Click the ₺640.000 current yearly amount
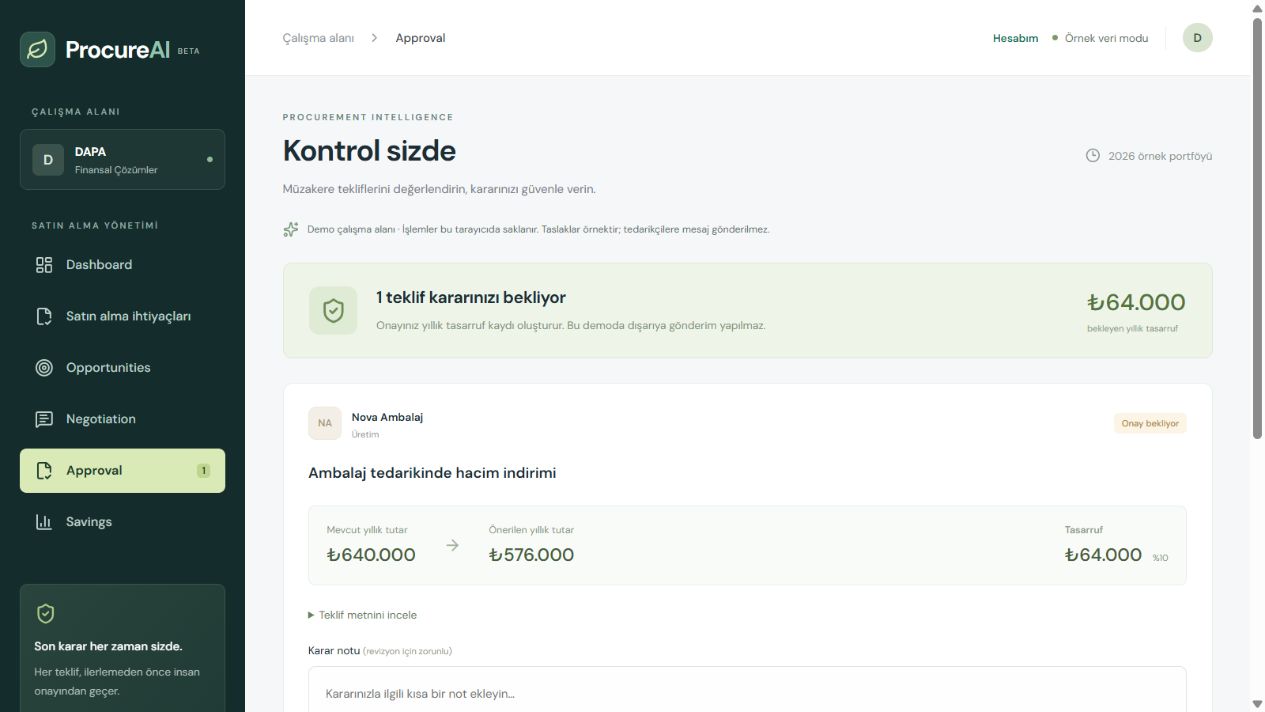The height and width of the screenshot is (712, 1265). tap(371, 555)
